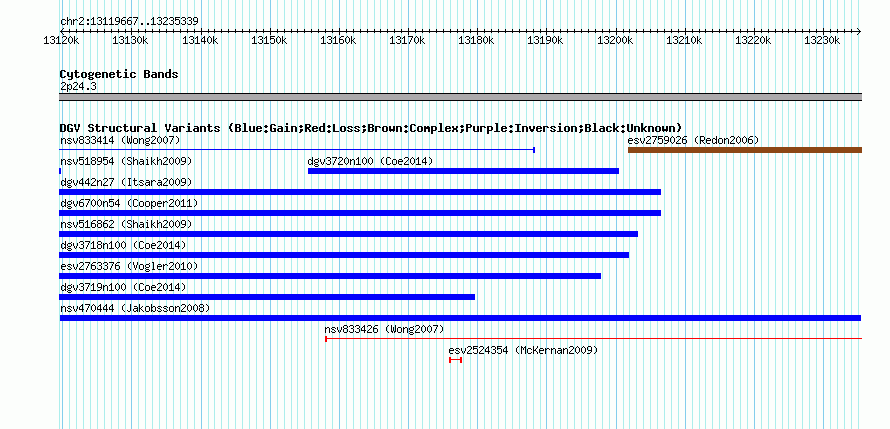Click the blue dgv3718n100 gain bar
This screenshot has height=429, width=890.
344,255
